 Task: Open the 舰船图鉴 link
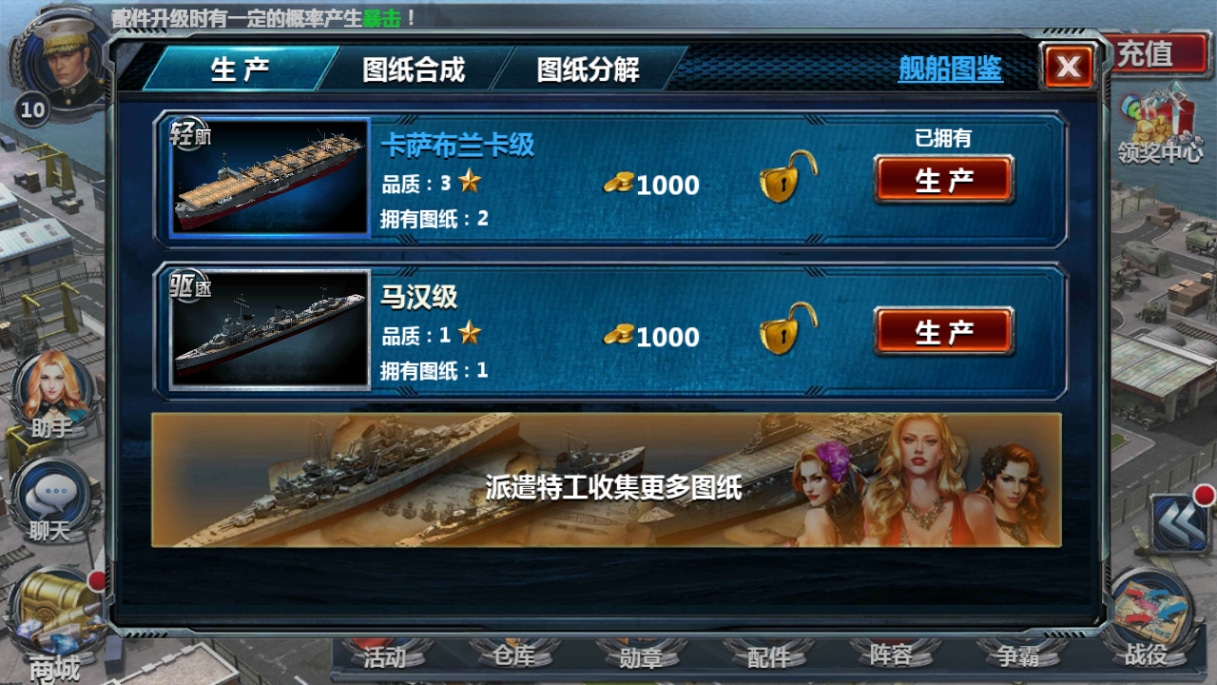950,68
